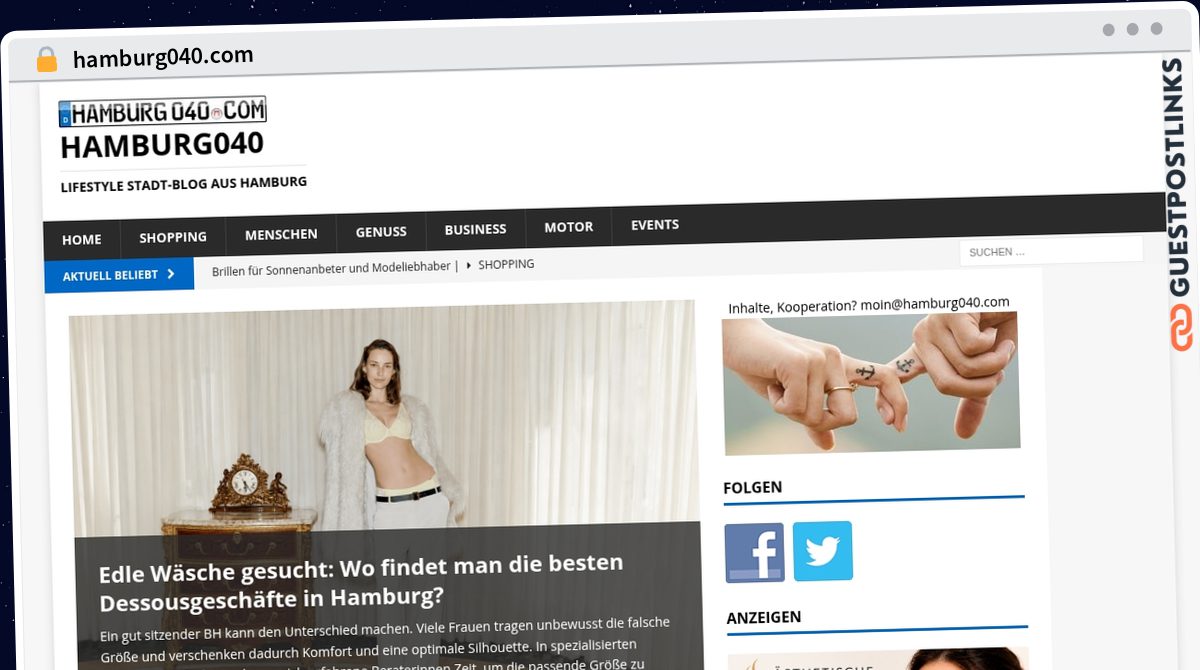Open the EVENTS menu item
The image size is (1200, 670).
(655, 225)
